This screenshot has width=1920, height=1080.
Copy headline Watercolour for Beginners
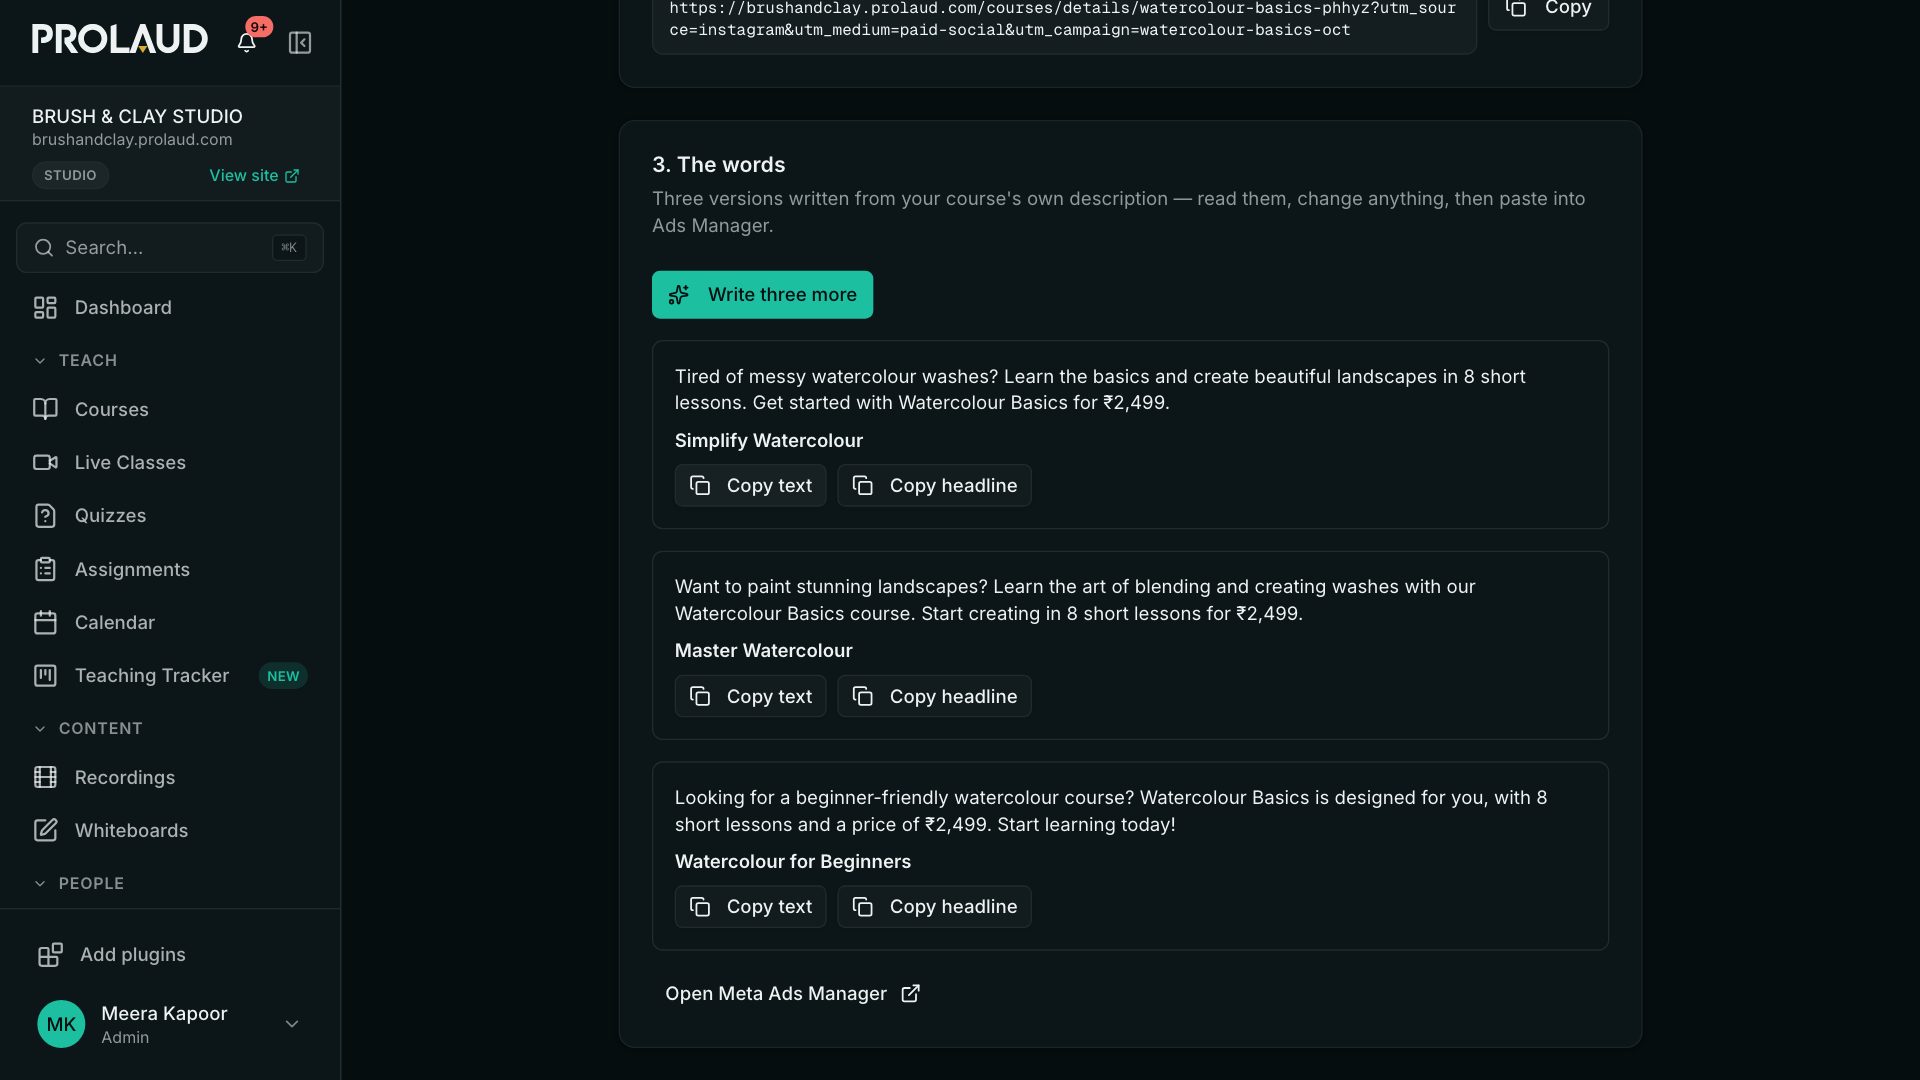934,906
